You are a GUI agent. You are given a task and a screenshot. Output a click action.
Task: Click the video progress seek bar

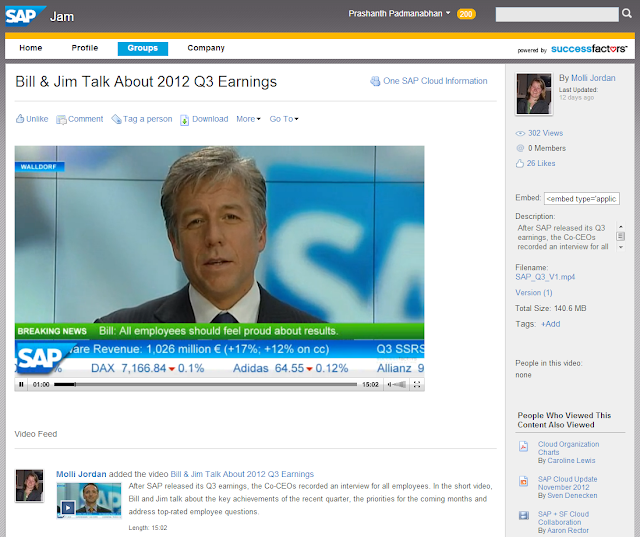tap(205, 384)
